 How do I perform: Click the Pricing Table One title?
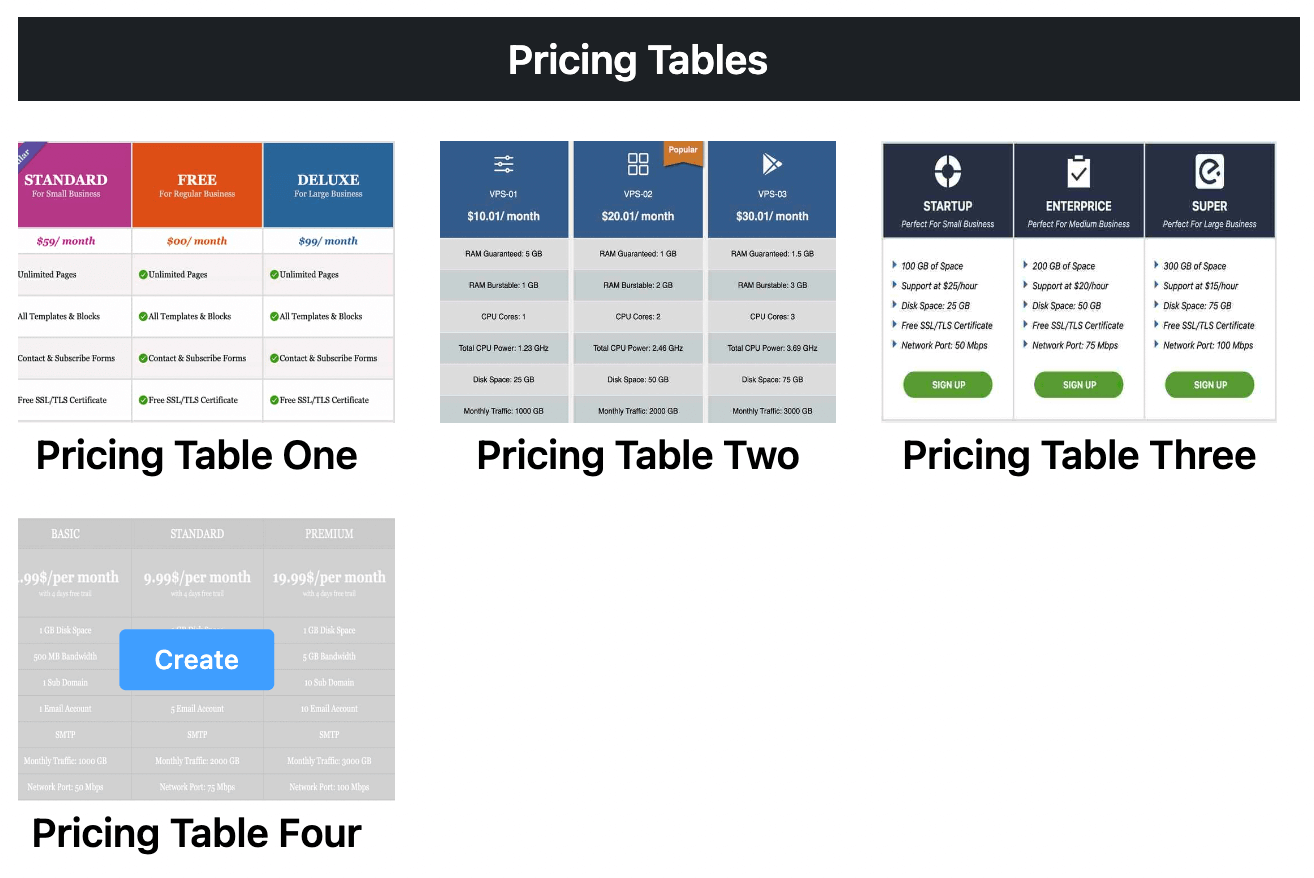[196, 455]
